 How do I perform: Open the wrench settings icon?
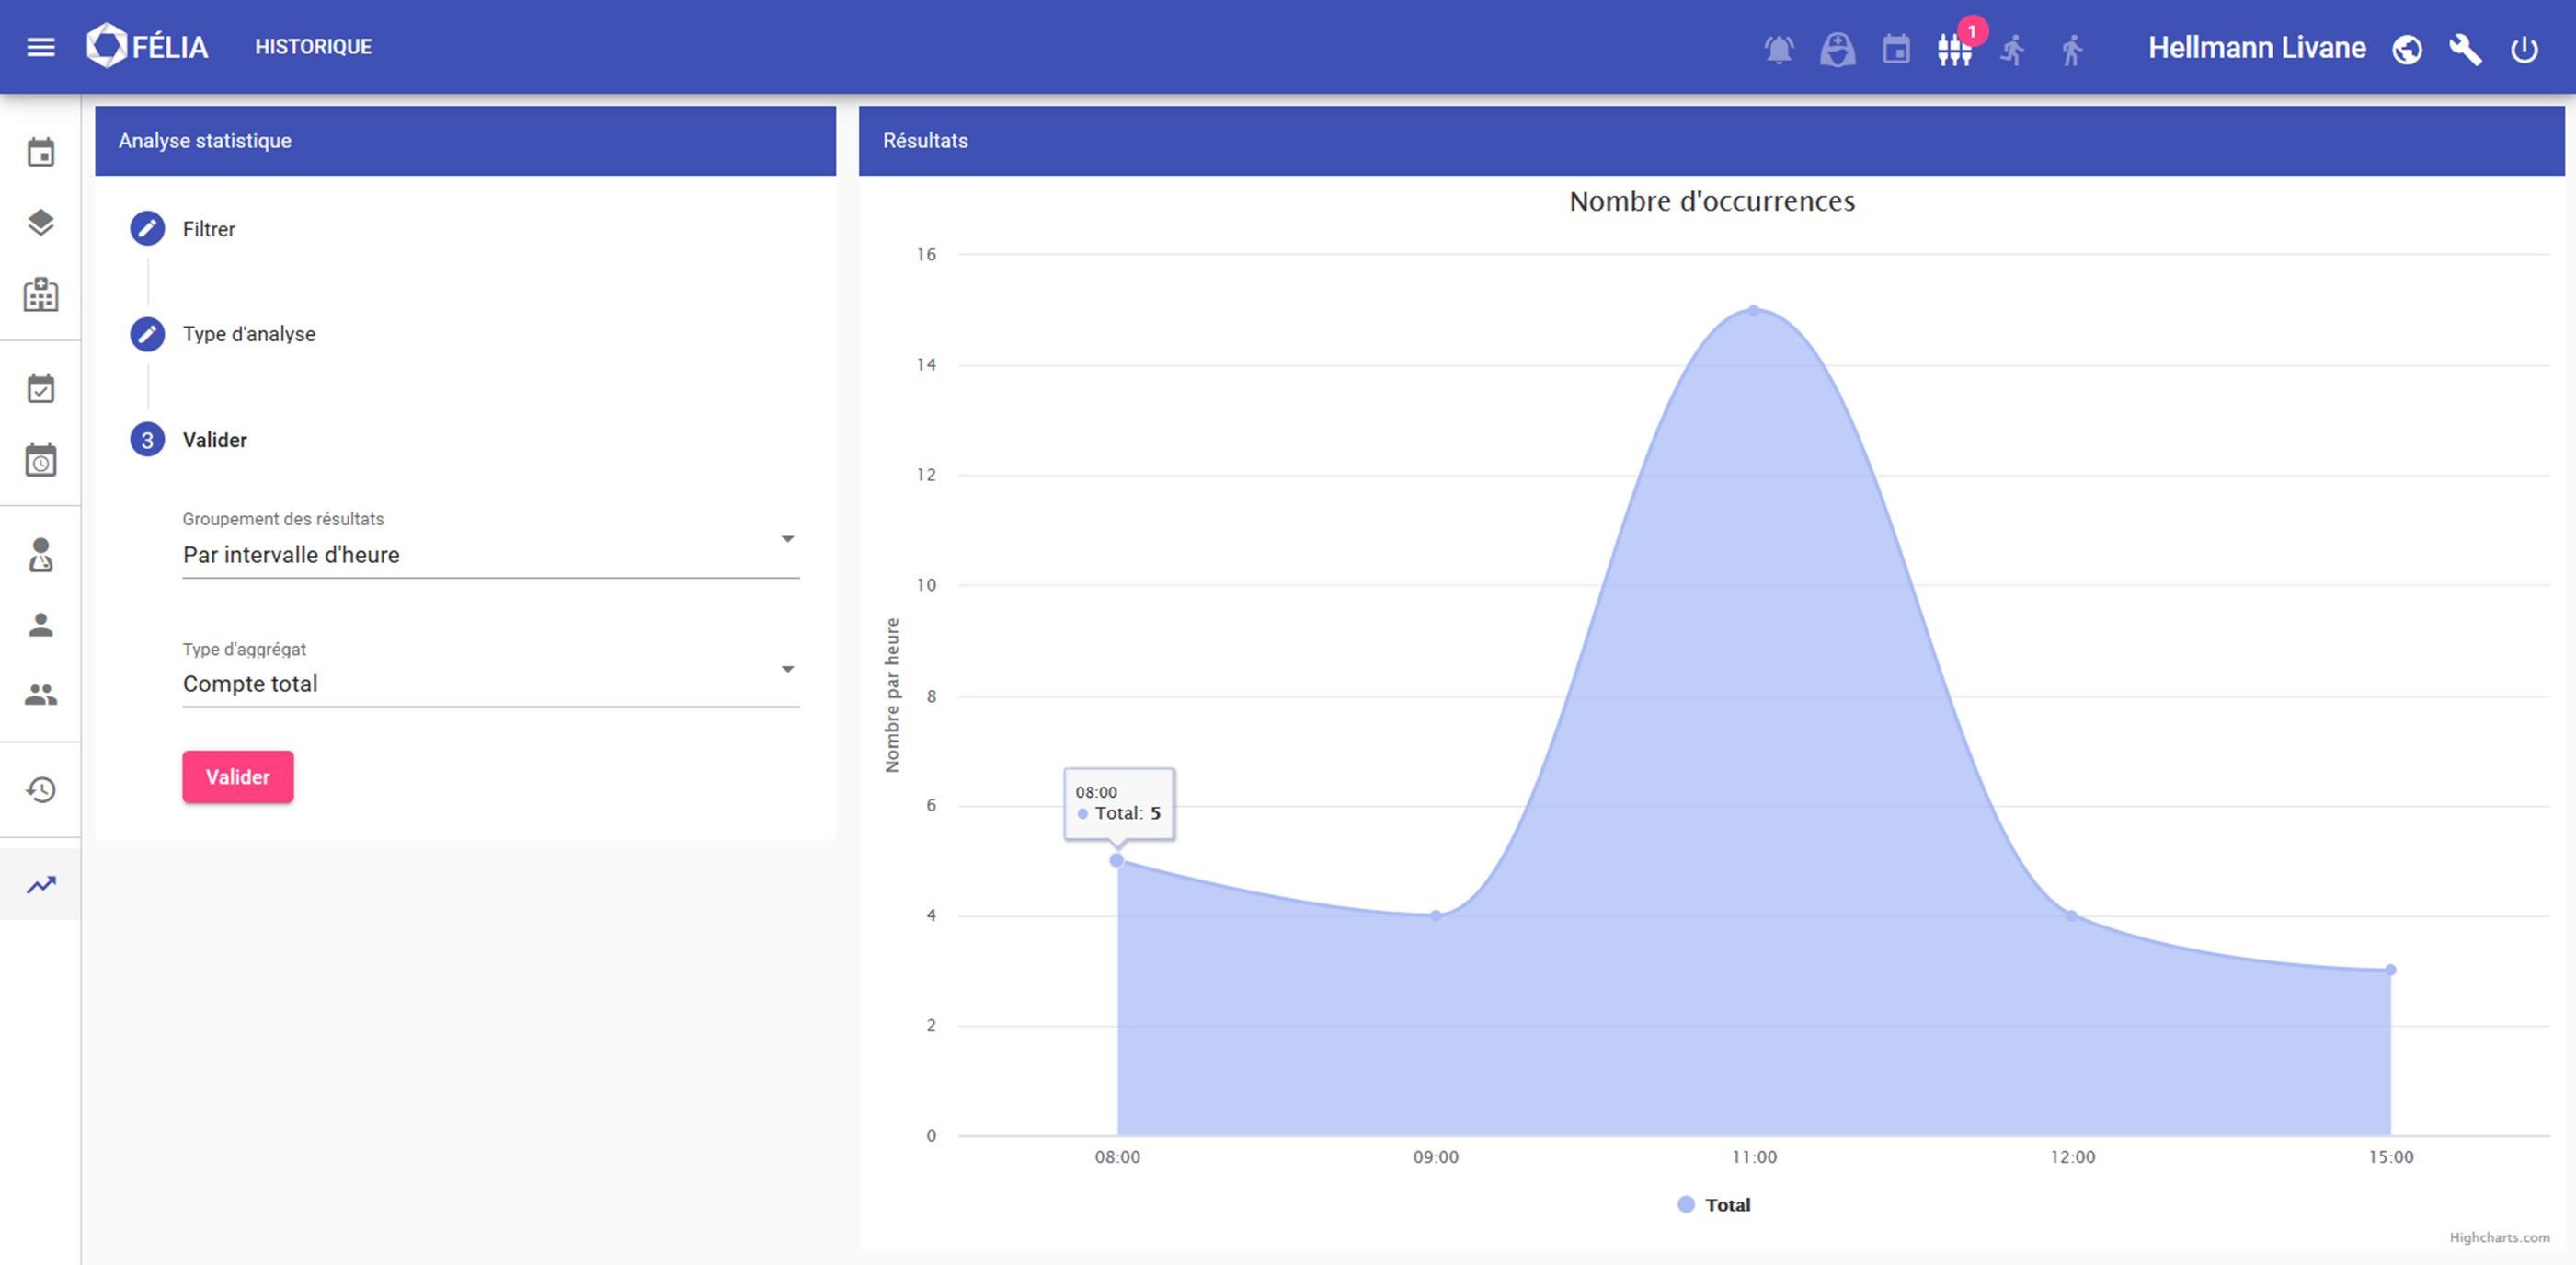coord(2465,49)
